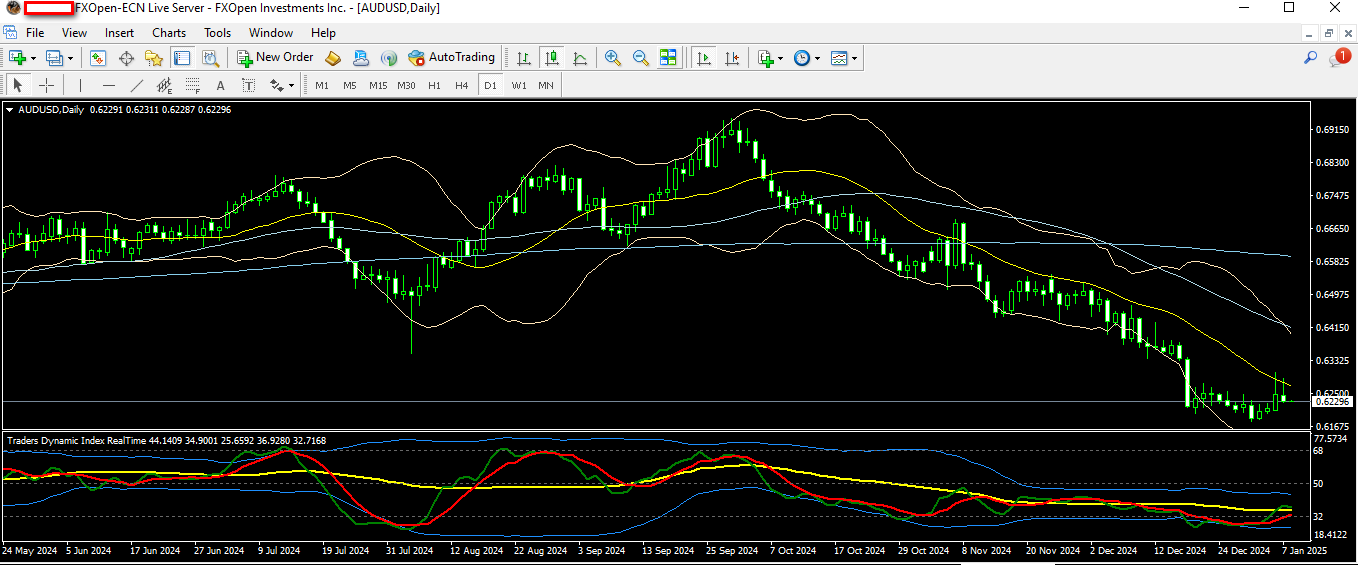Select the Cursor arrow tool
Image resolution: width=1358 pixels, height=565 pixels.
(x=17, y=85)
